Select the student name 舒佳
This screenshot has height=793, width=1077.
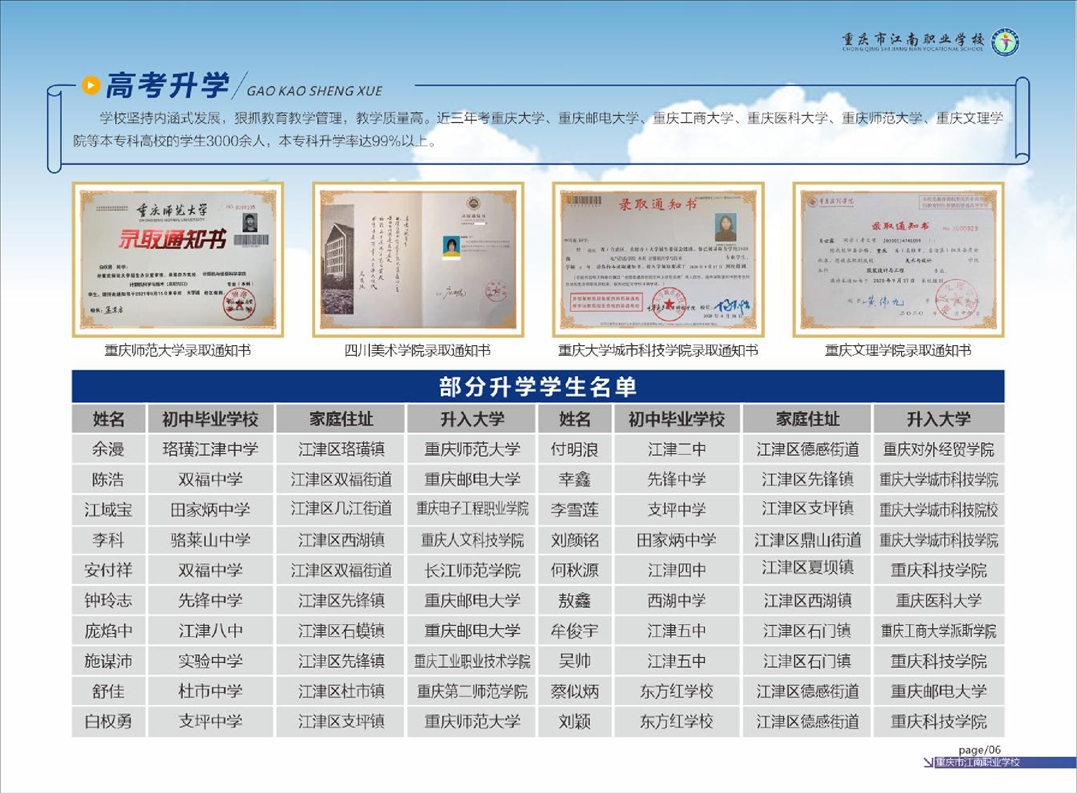(x=109, y=691)
